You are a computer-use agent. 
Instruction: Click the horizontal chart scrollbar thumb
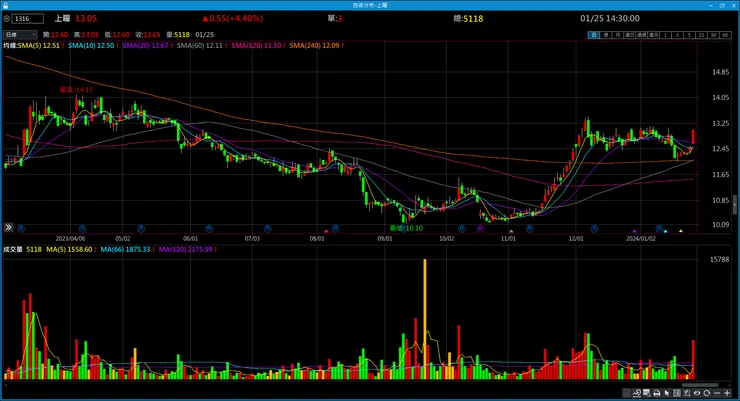[x=700, y=385]
